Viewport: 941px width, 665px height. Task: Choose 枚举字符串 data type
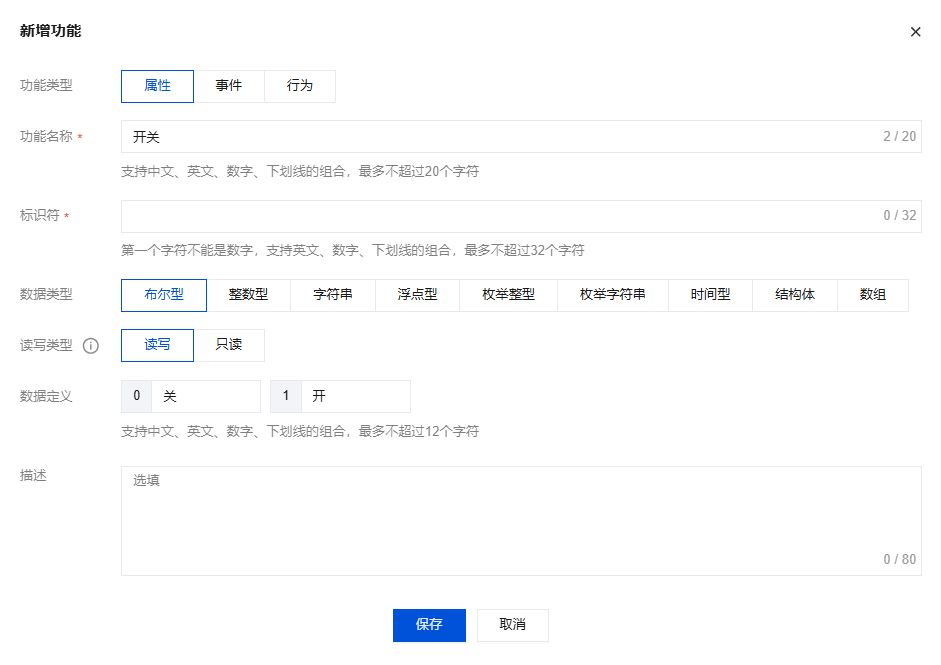[x=612, y=295]
